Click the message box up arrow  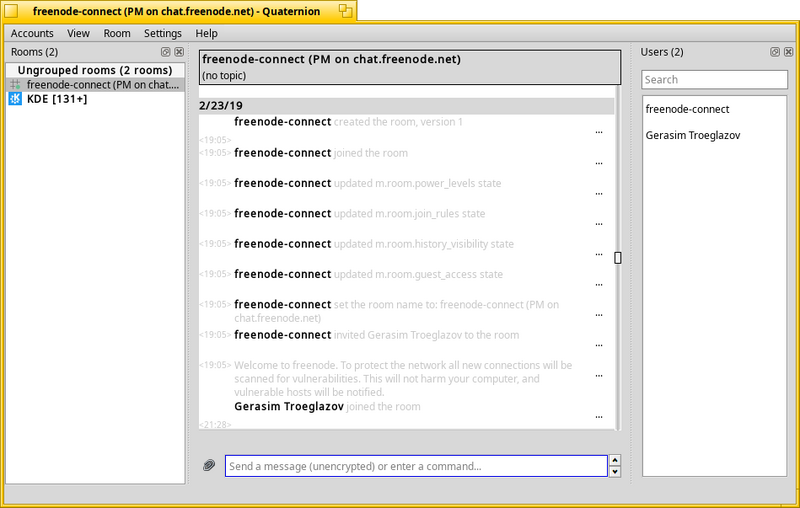point(615,460)
